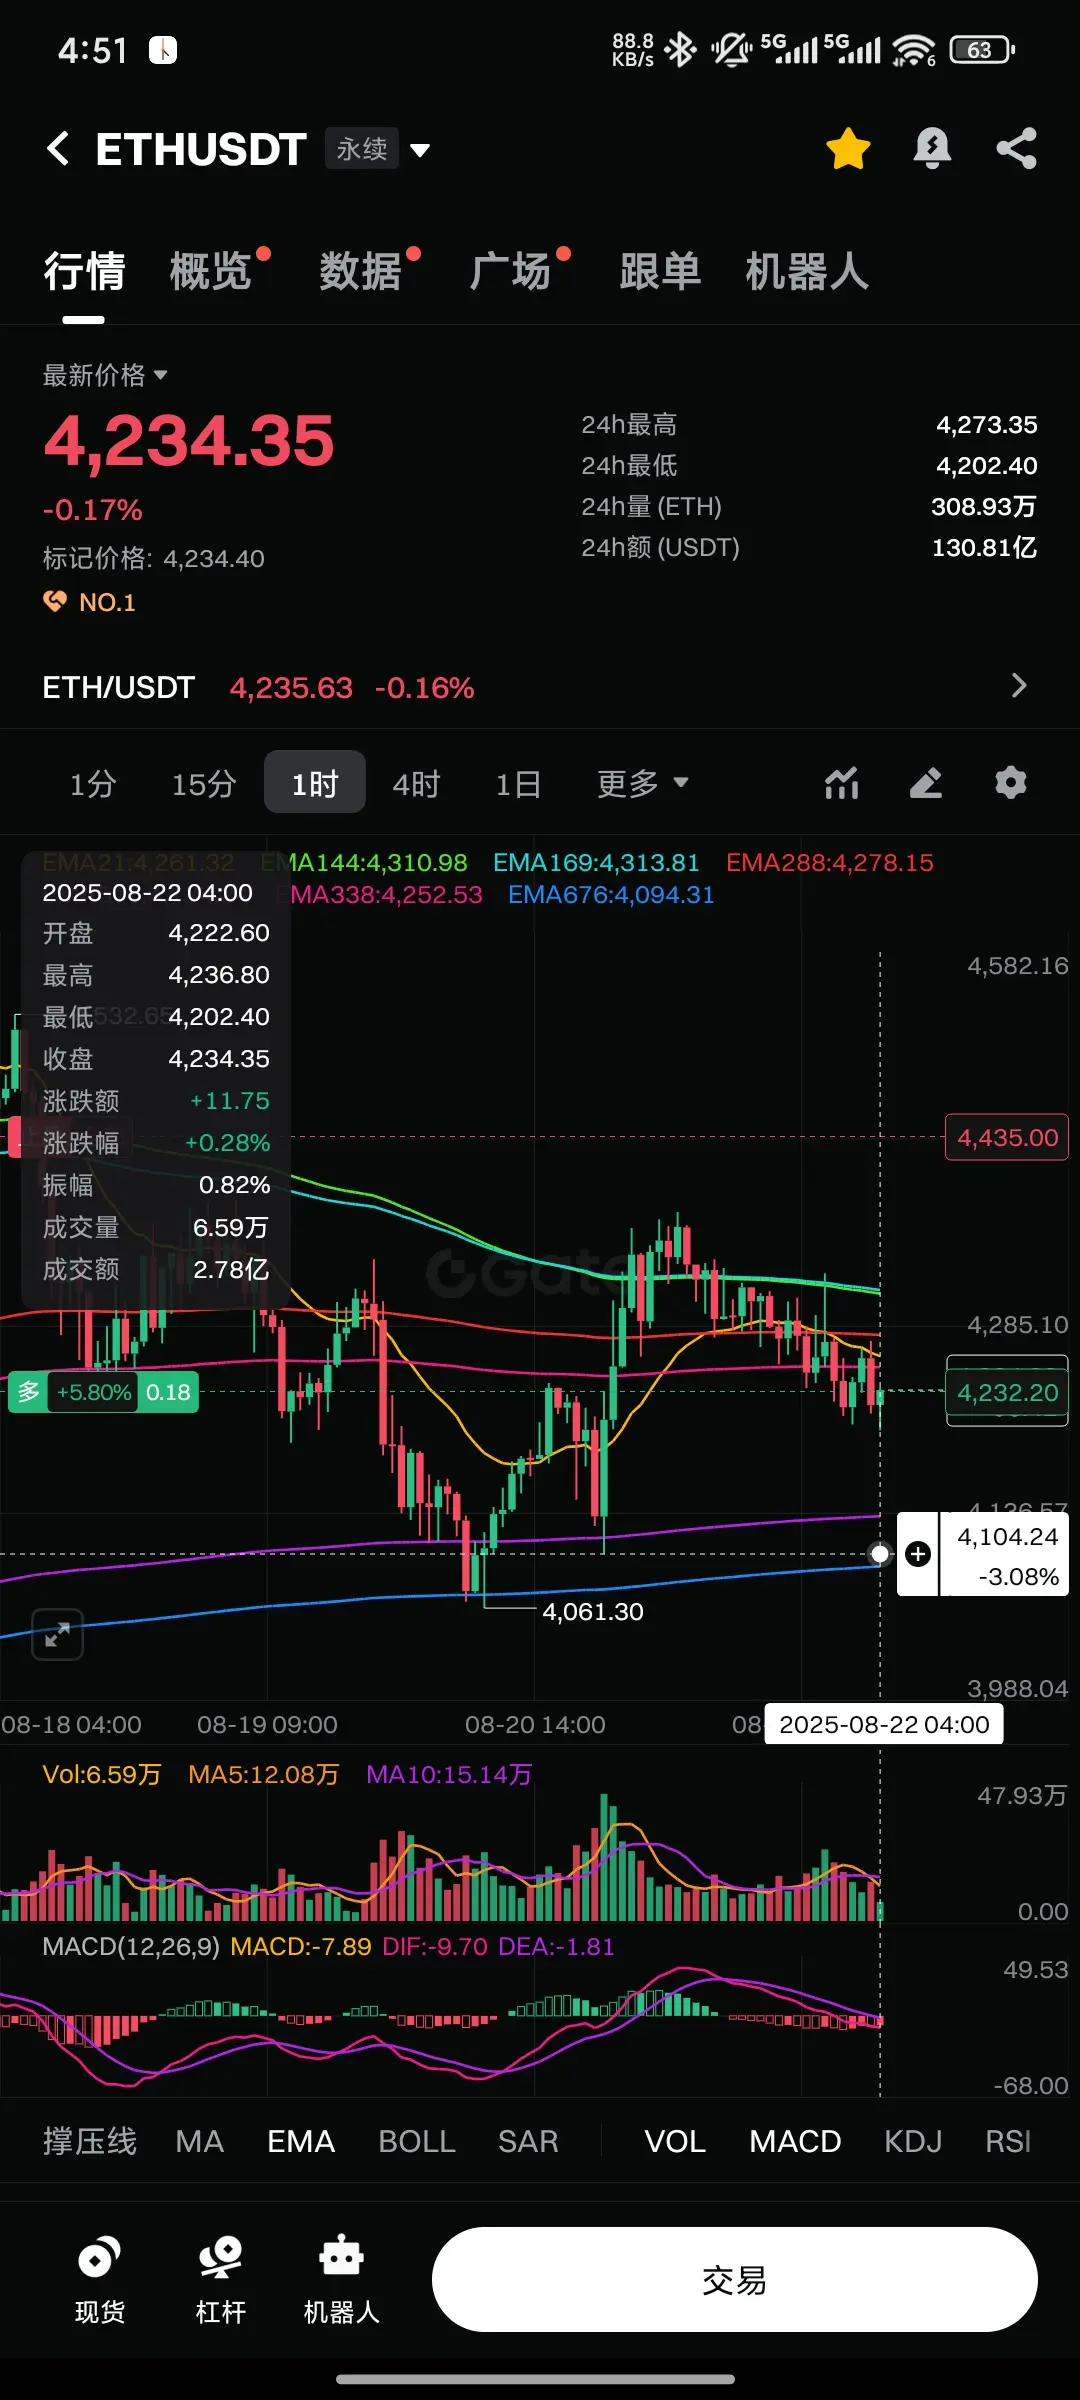The image size is (1080, 2400).
Task: Open the price alert bell icon
Action: (932, 149)
